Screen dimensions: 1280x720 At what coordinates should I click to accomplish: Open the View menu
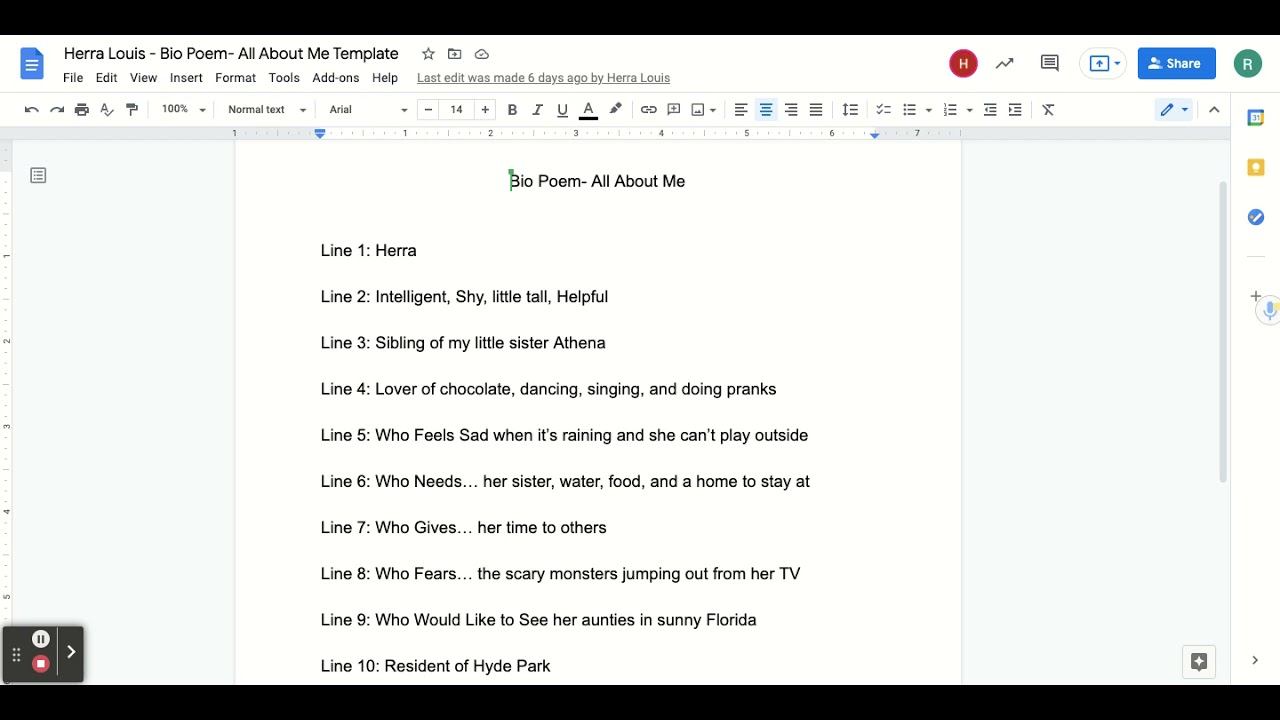[x=144, y=78]
